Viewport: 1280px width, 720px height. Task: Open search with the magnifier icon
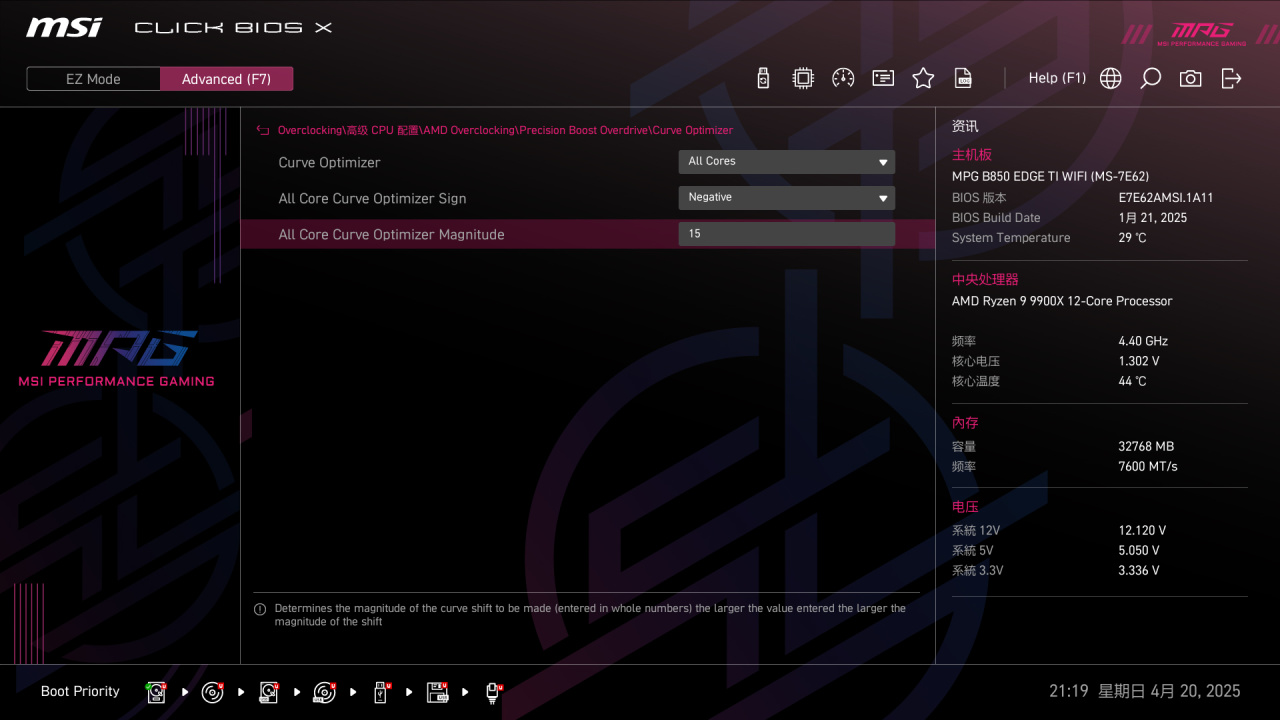tap(1150, 78)
